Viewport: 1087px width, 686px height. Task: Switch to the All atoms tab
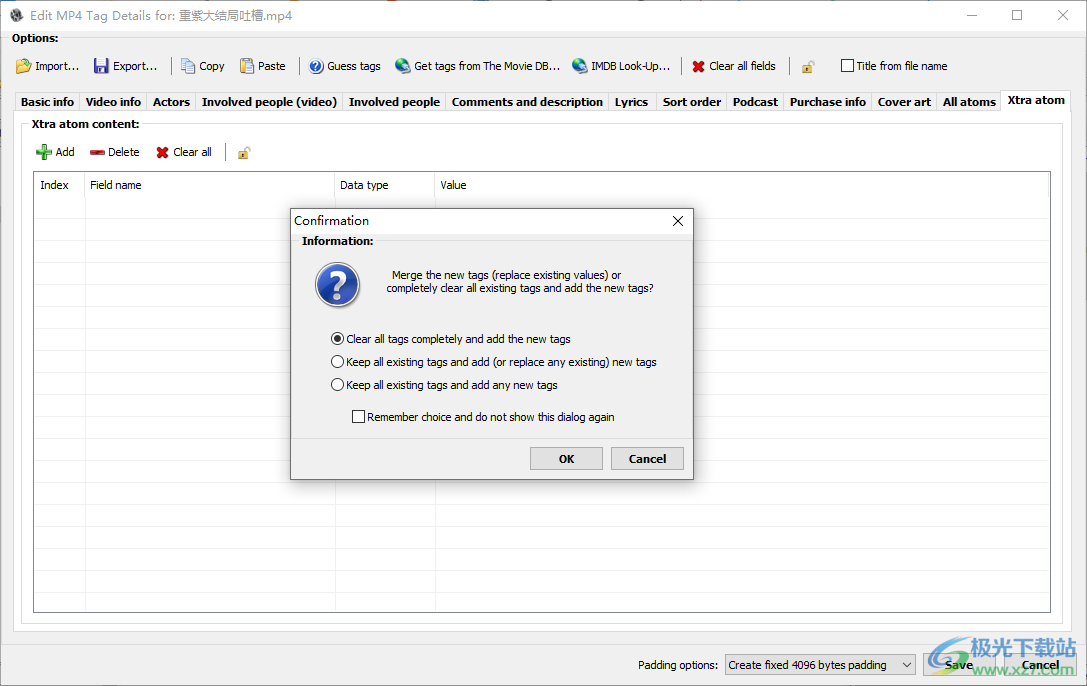pos(969,102)
